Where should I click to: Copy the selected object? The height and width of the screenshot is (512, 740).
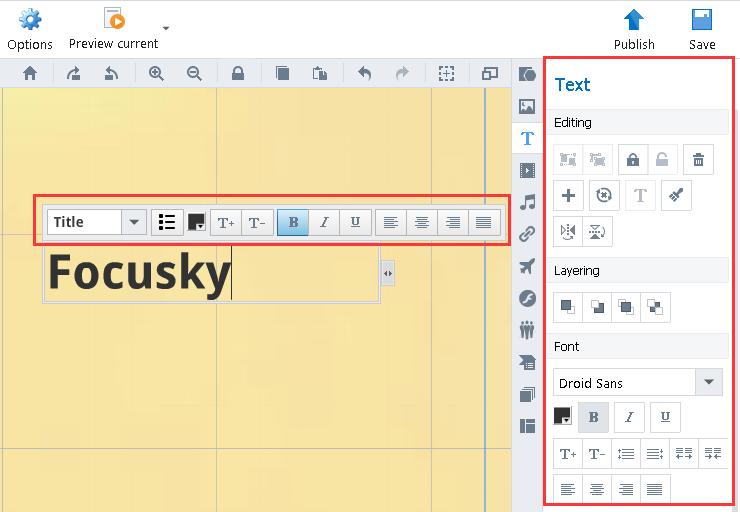tap(282, 73)
